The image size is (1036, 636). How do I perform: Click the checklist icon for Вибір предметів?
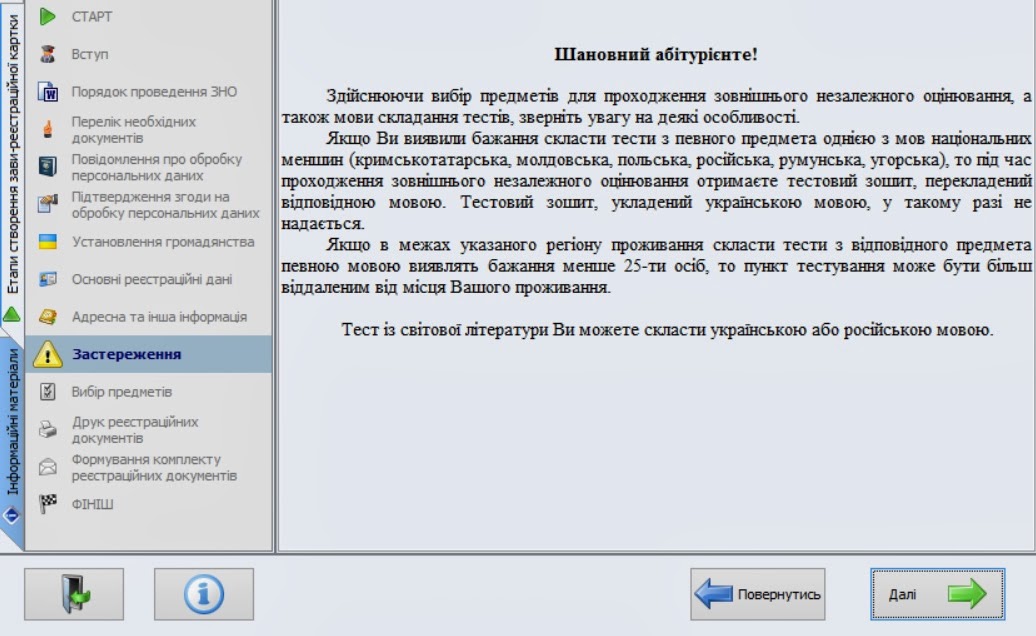pyautogui.click(x=48, y=392)
